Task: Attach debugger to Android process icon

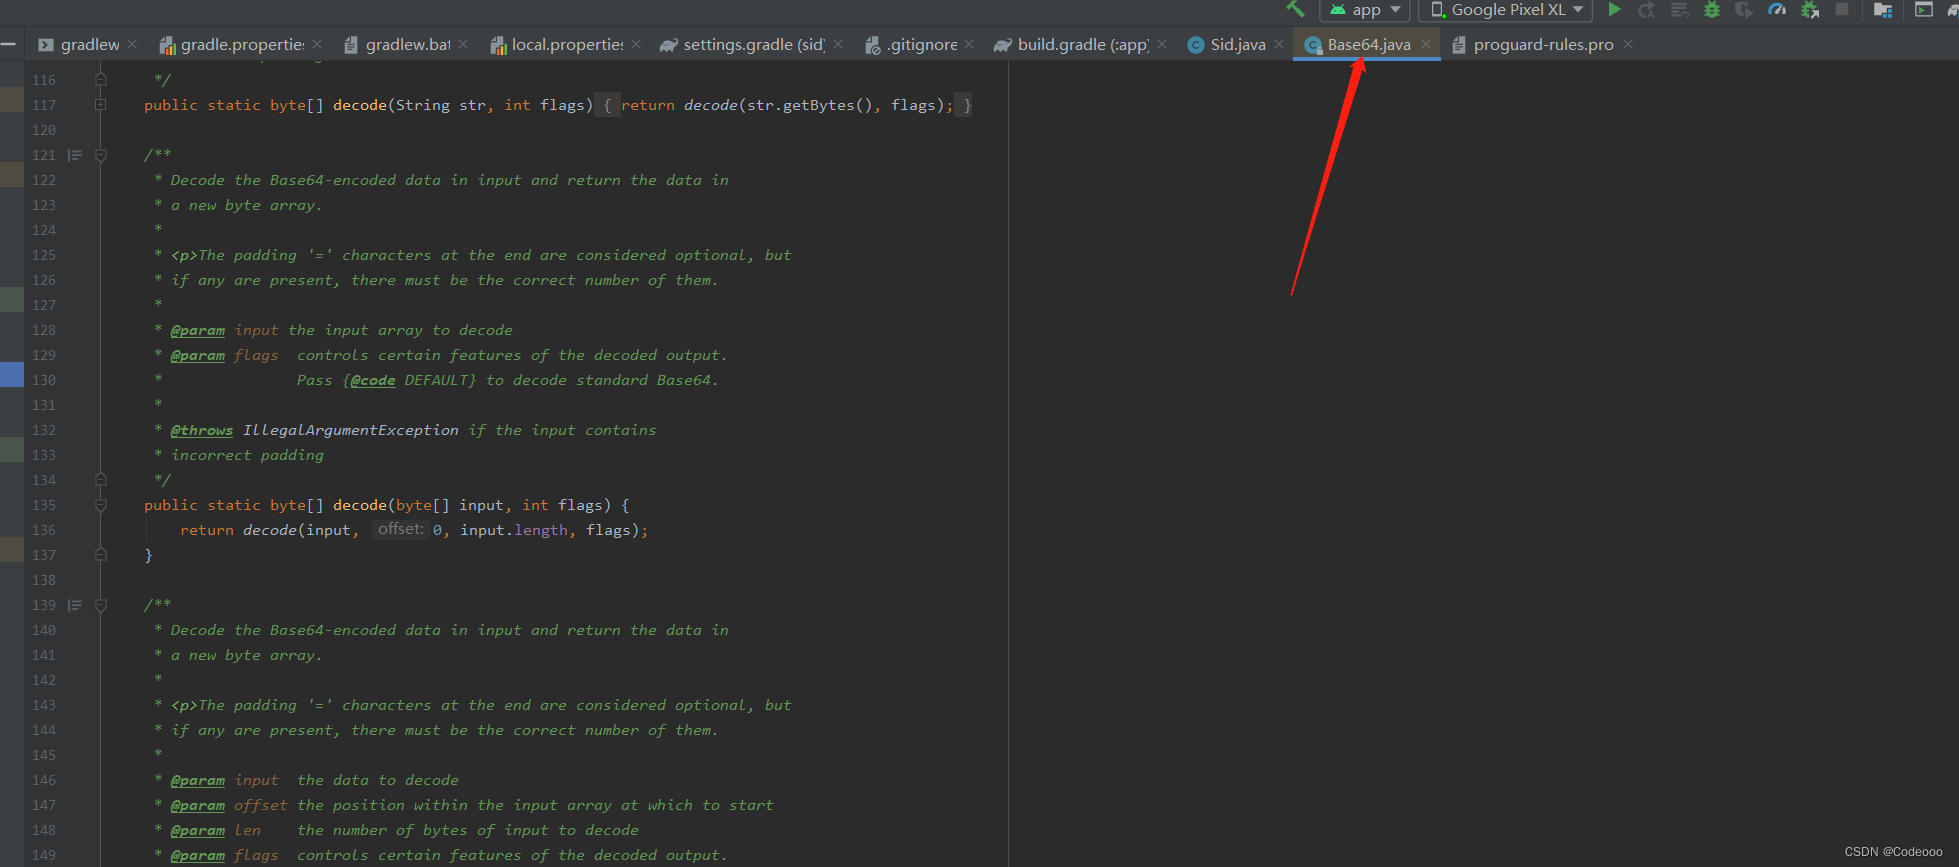Action: tap(1810, 10)
